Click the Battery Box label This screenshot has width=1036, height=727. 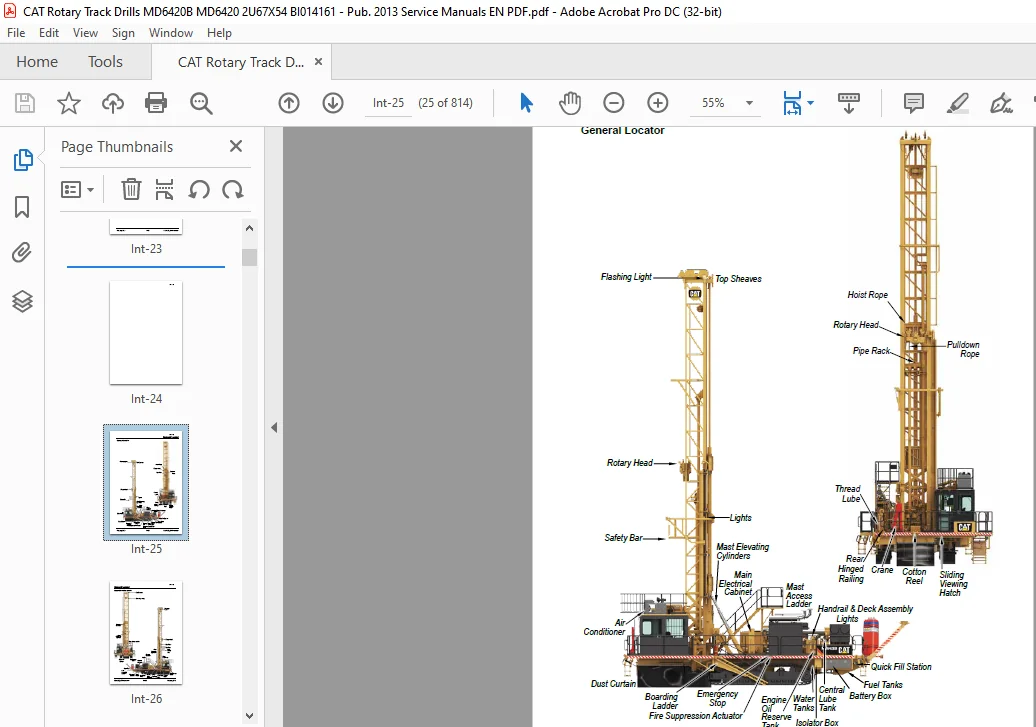(870, 696)
